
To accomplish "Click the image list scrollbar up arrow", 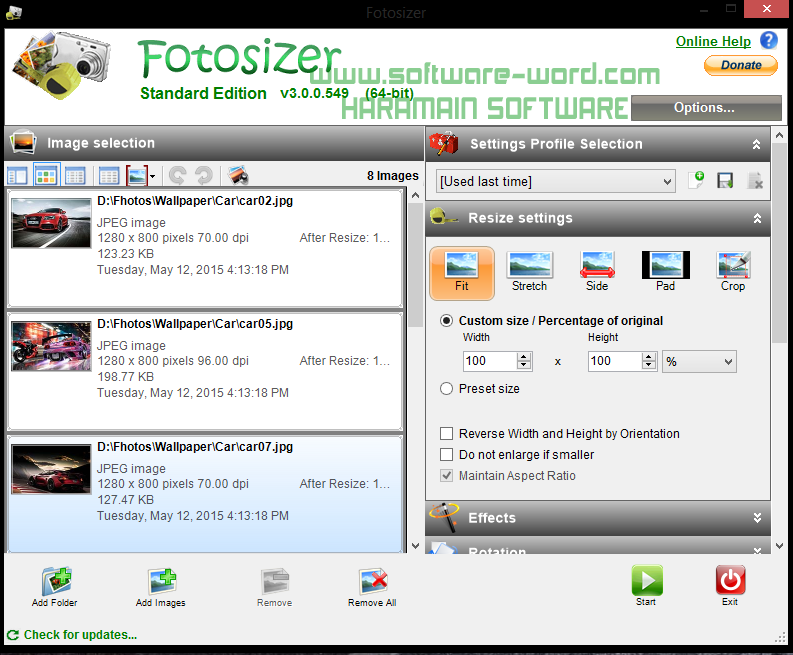I will point(415,196).
